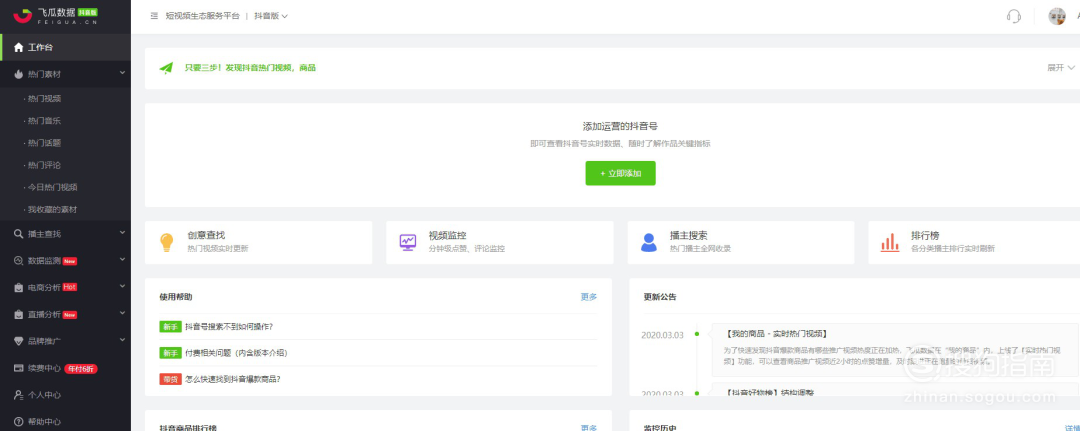The width and height of the screenshot is (1080, 431).
Task: Click the red bar chart 排行榜 icon
Action: (890, 242)
